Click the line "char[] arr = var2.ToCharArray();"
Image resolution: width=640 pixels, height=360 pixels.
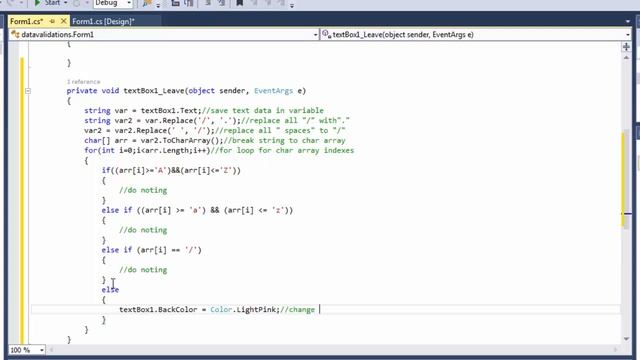click(154, 140)
